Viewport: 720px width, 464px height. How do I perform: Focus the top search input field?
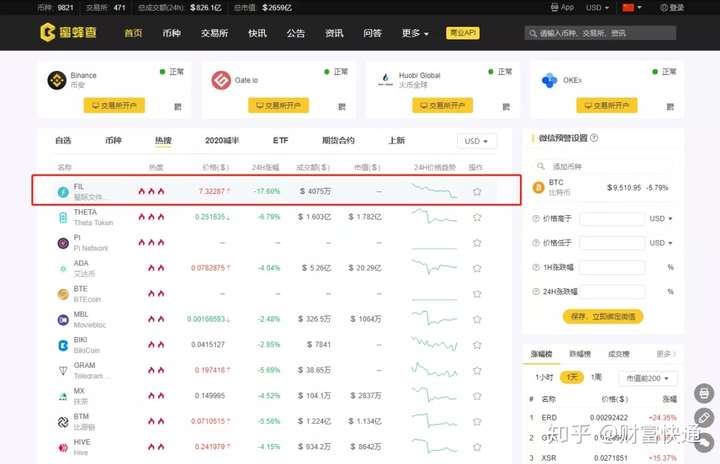coord(600,33)
